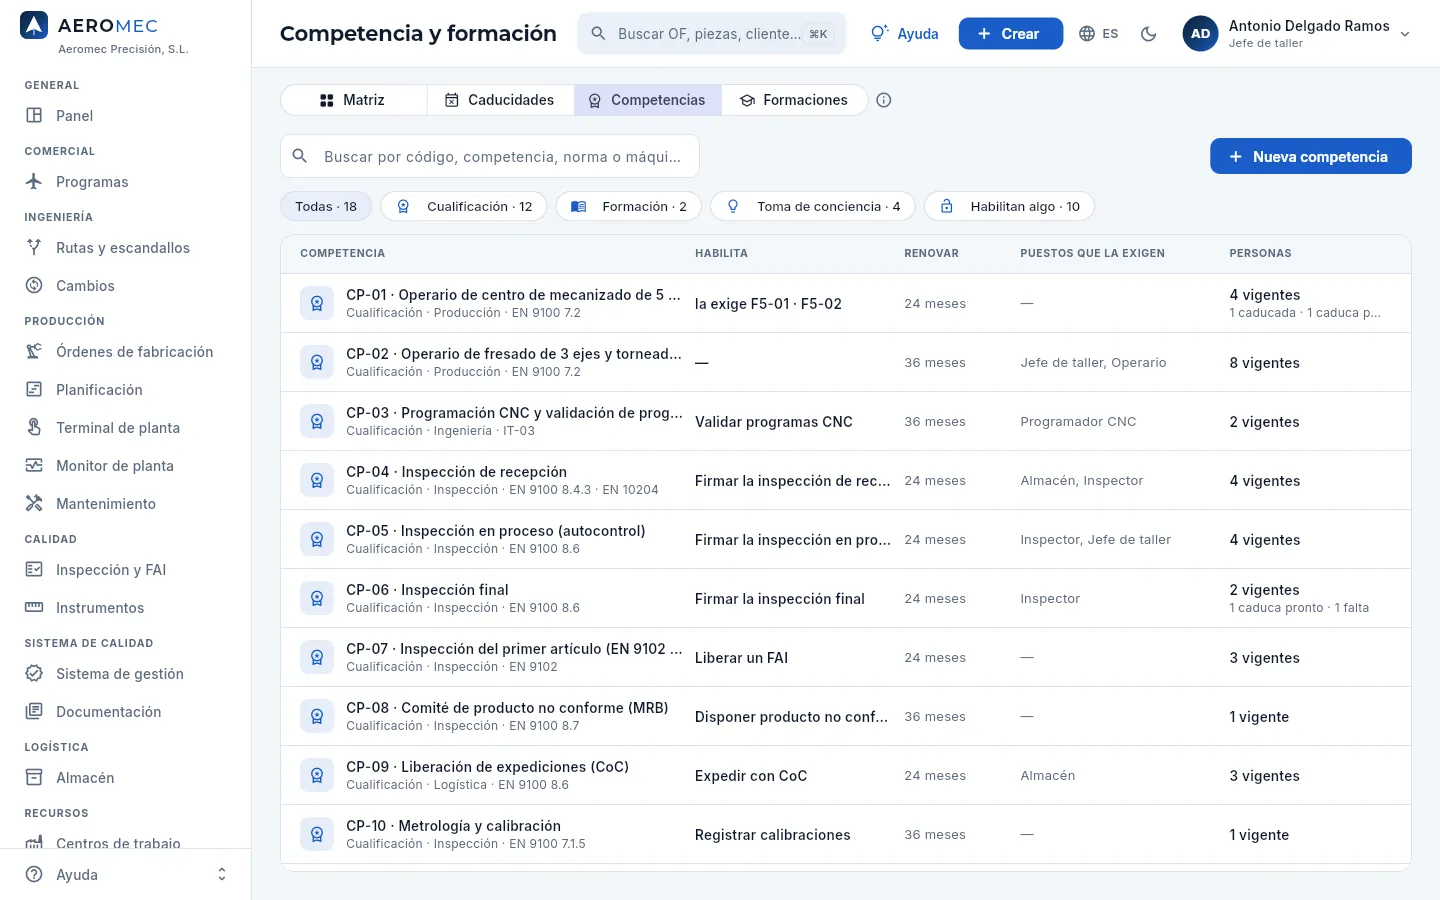The height and width of the screenshot is (900, 1440).
Task: Toggle dark mode with the moon icon
Action: (1149, 34)
